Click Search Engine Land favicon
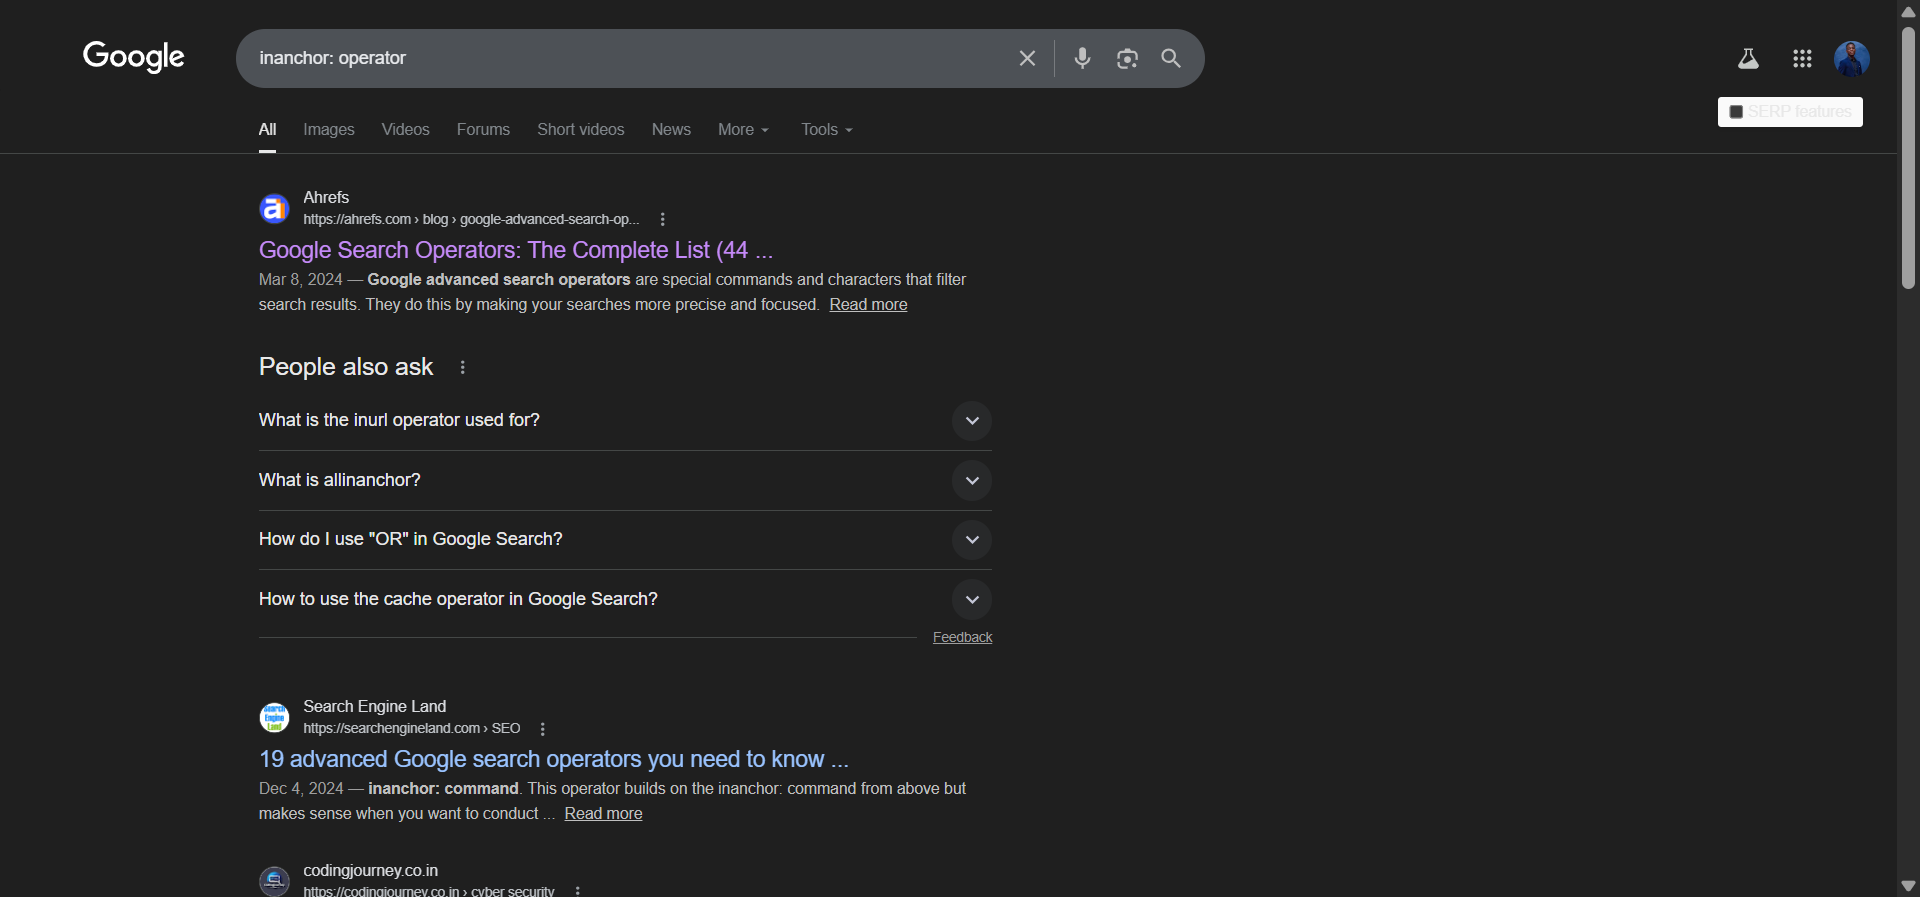This screenshot has width=1920, height=897. [x=274, y=717]
